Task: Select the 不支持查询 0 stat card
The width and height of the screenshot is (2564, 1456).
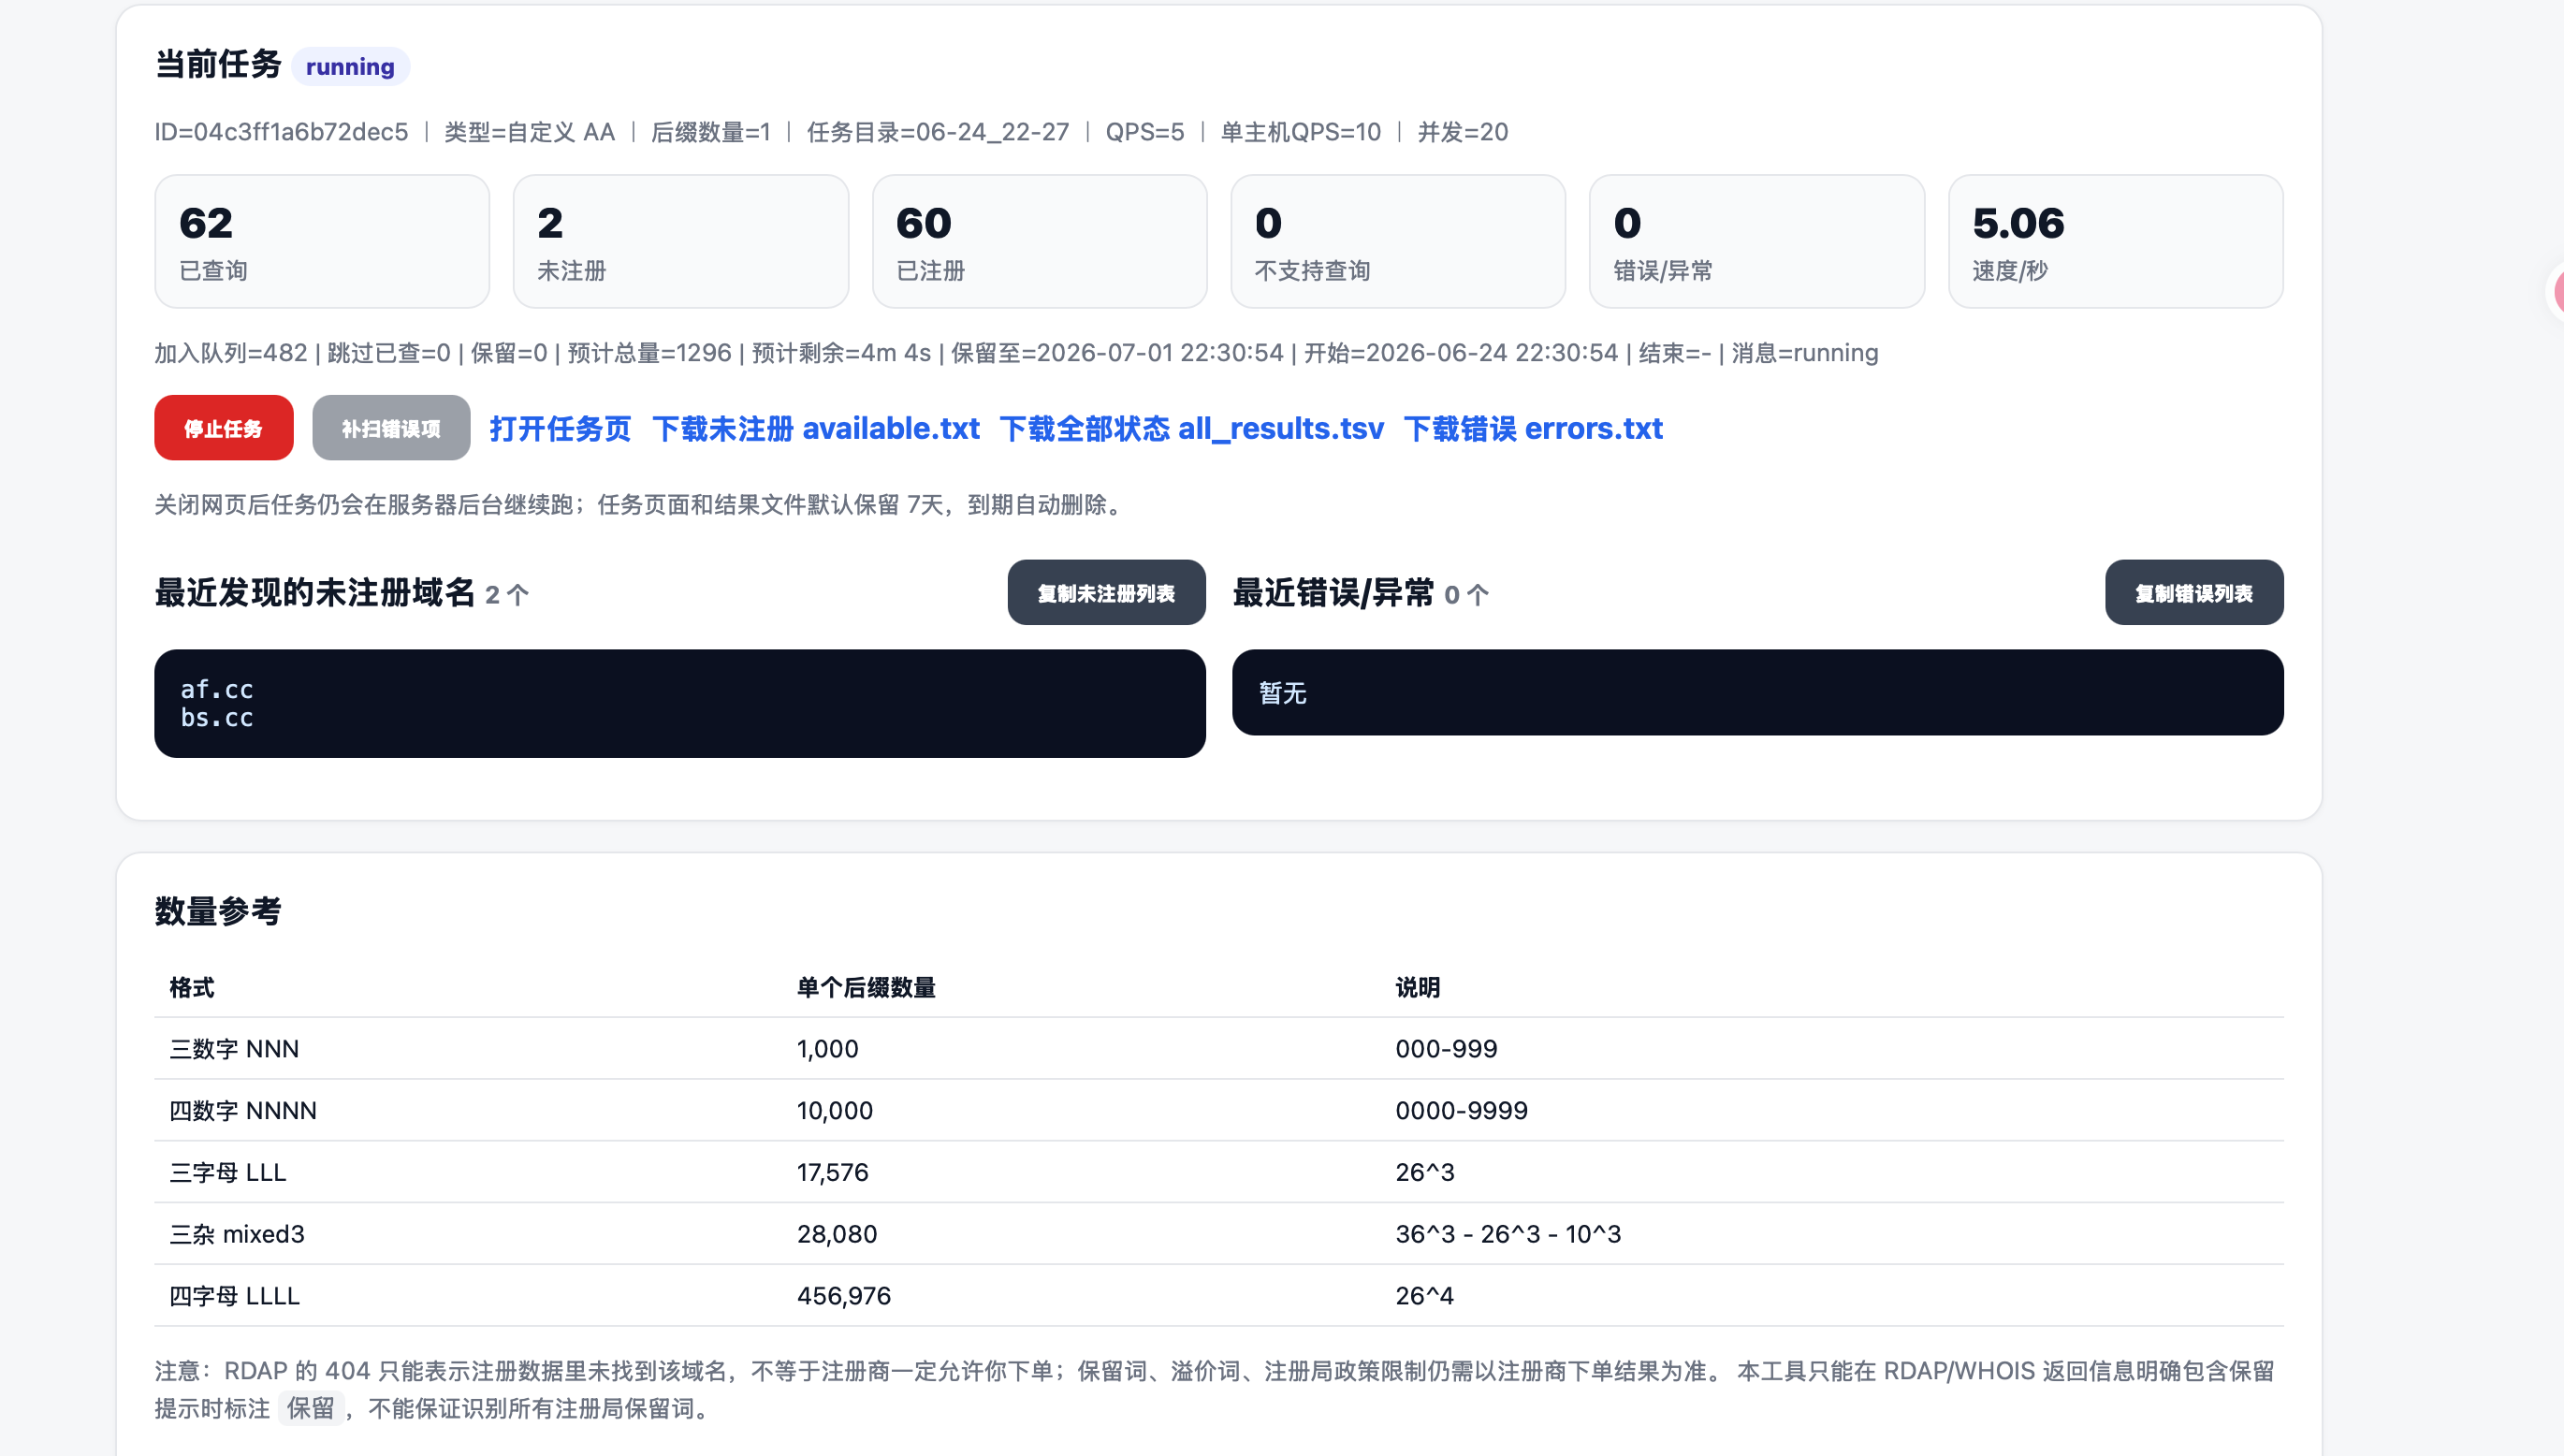Action: (x=1398, y=242)
